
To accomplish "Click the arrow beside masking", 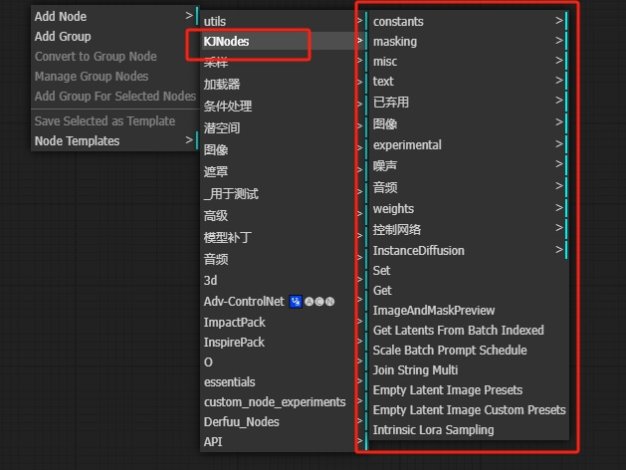I will [559, 40].
